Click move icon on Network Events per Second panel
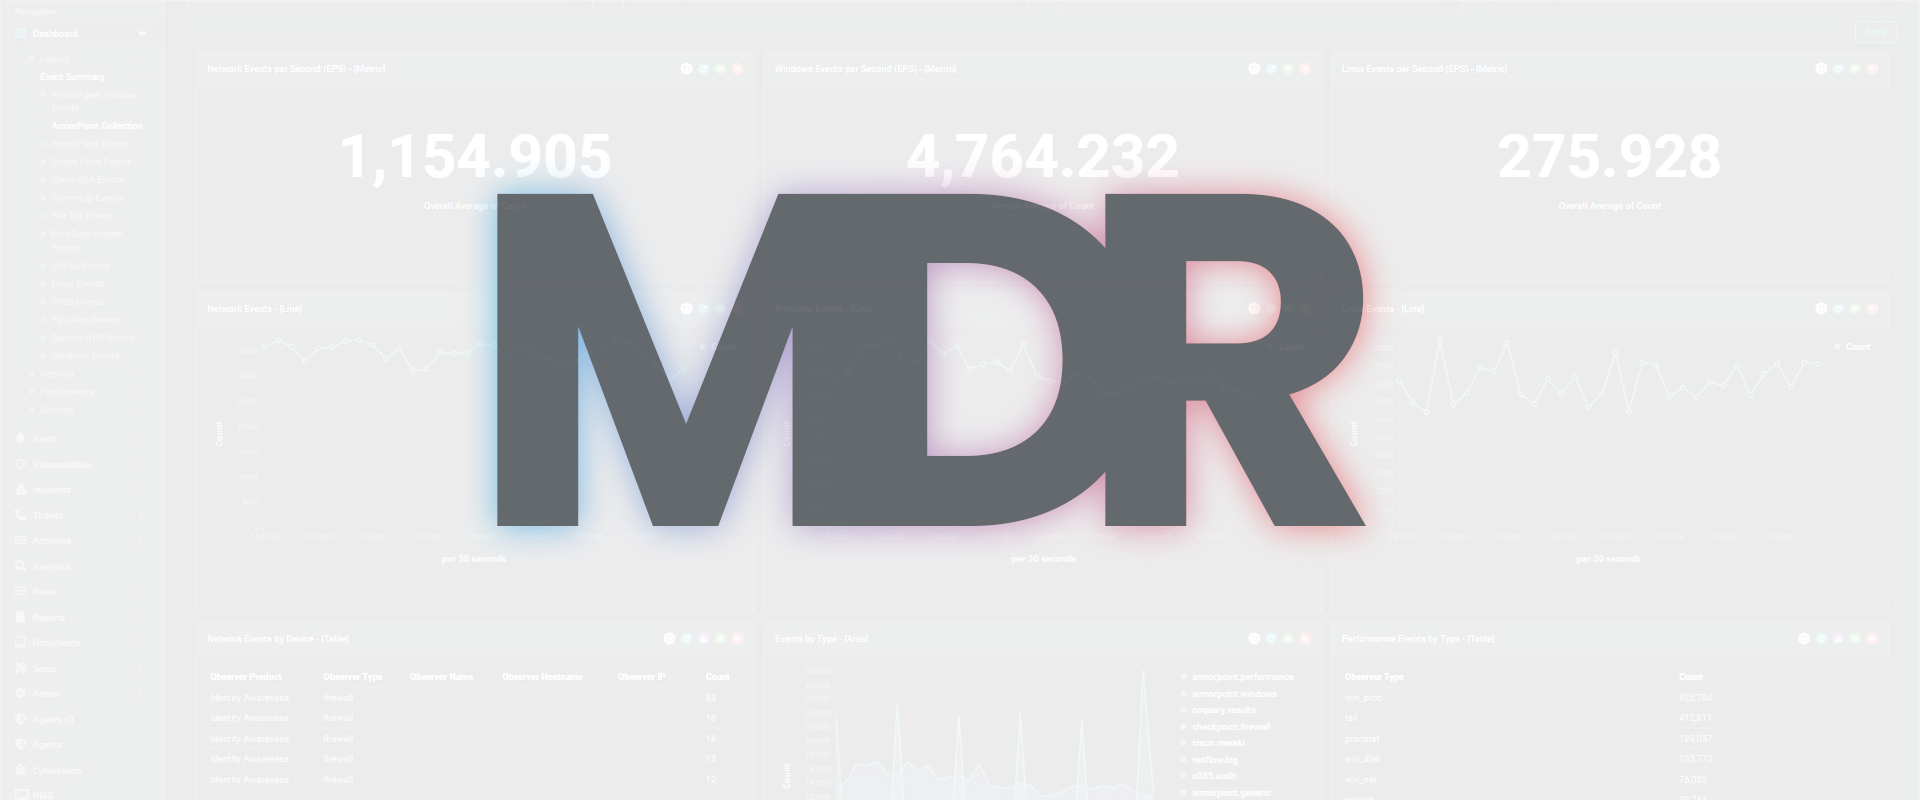This screenshot has height=800, width=1920. pos(686,69)
